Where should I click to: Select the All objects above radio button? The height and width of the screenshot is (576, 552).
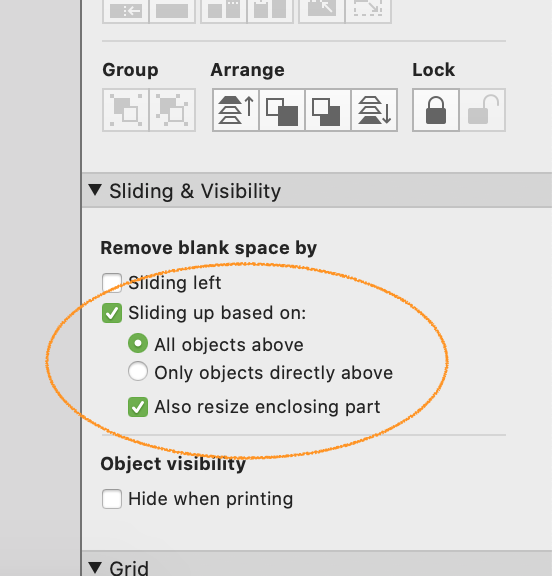click(138, 343)
